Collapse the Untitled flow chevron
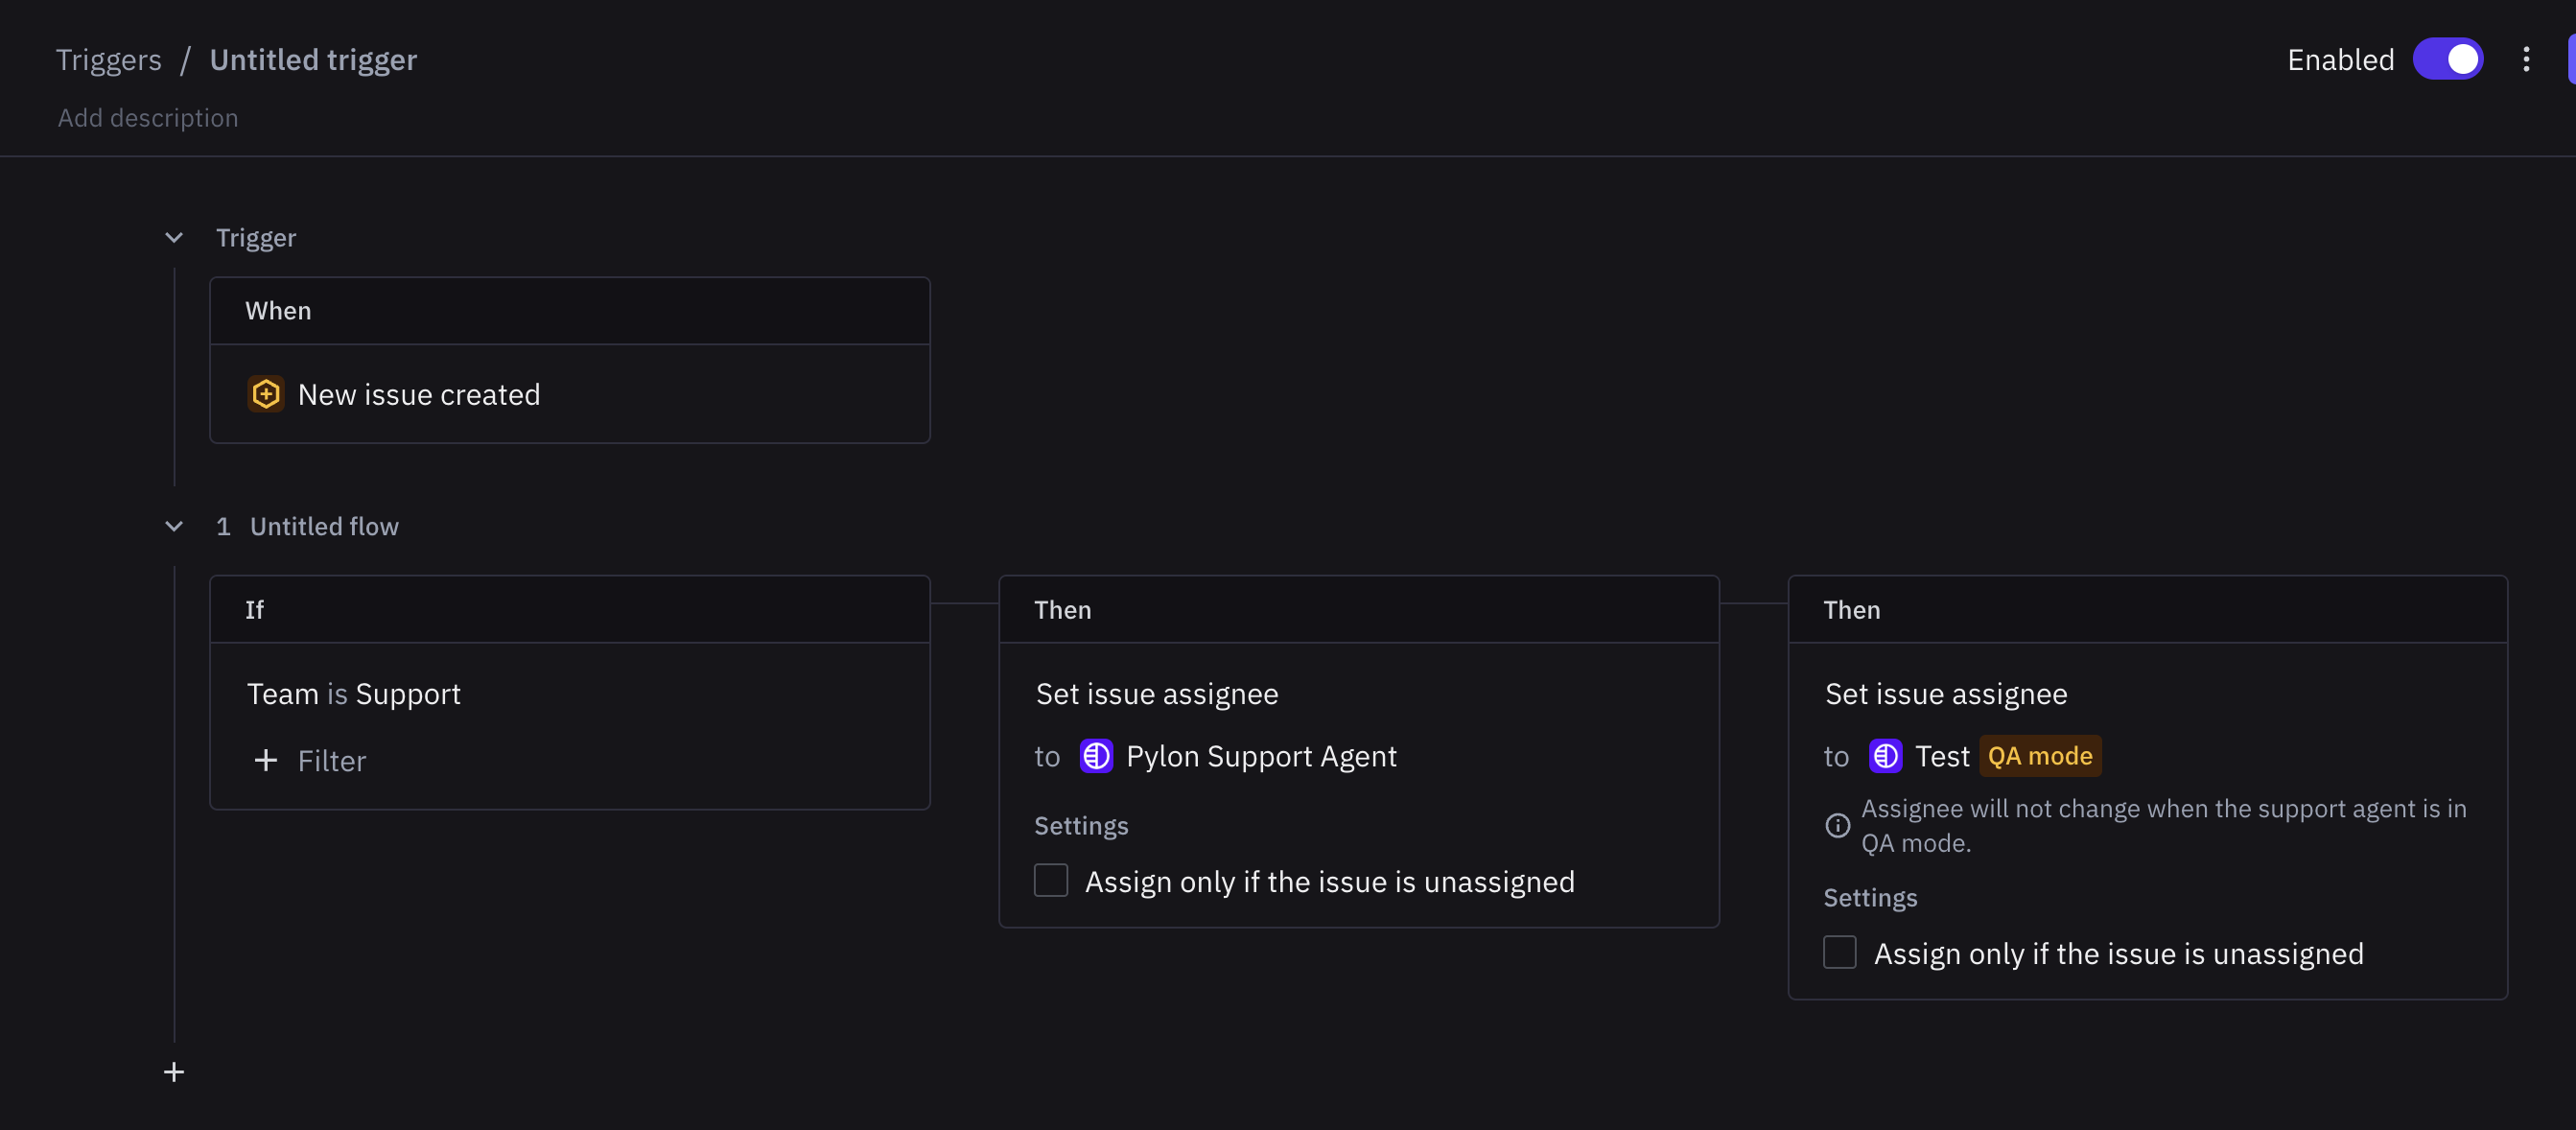Screen dimensions: 2576x1130 [174, 526]
